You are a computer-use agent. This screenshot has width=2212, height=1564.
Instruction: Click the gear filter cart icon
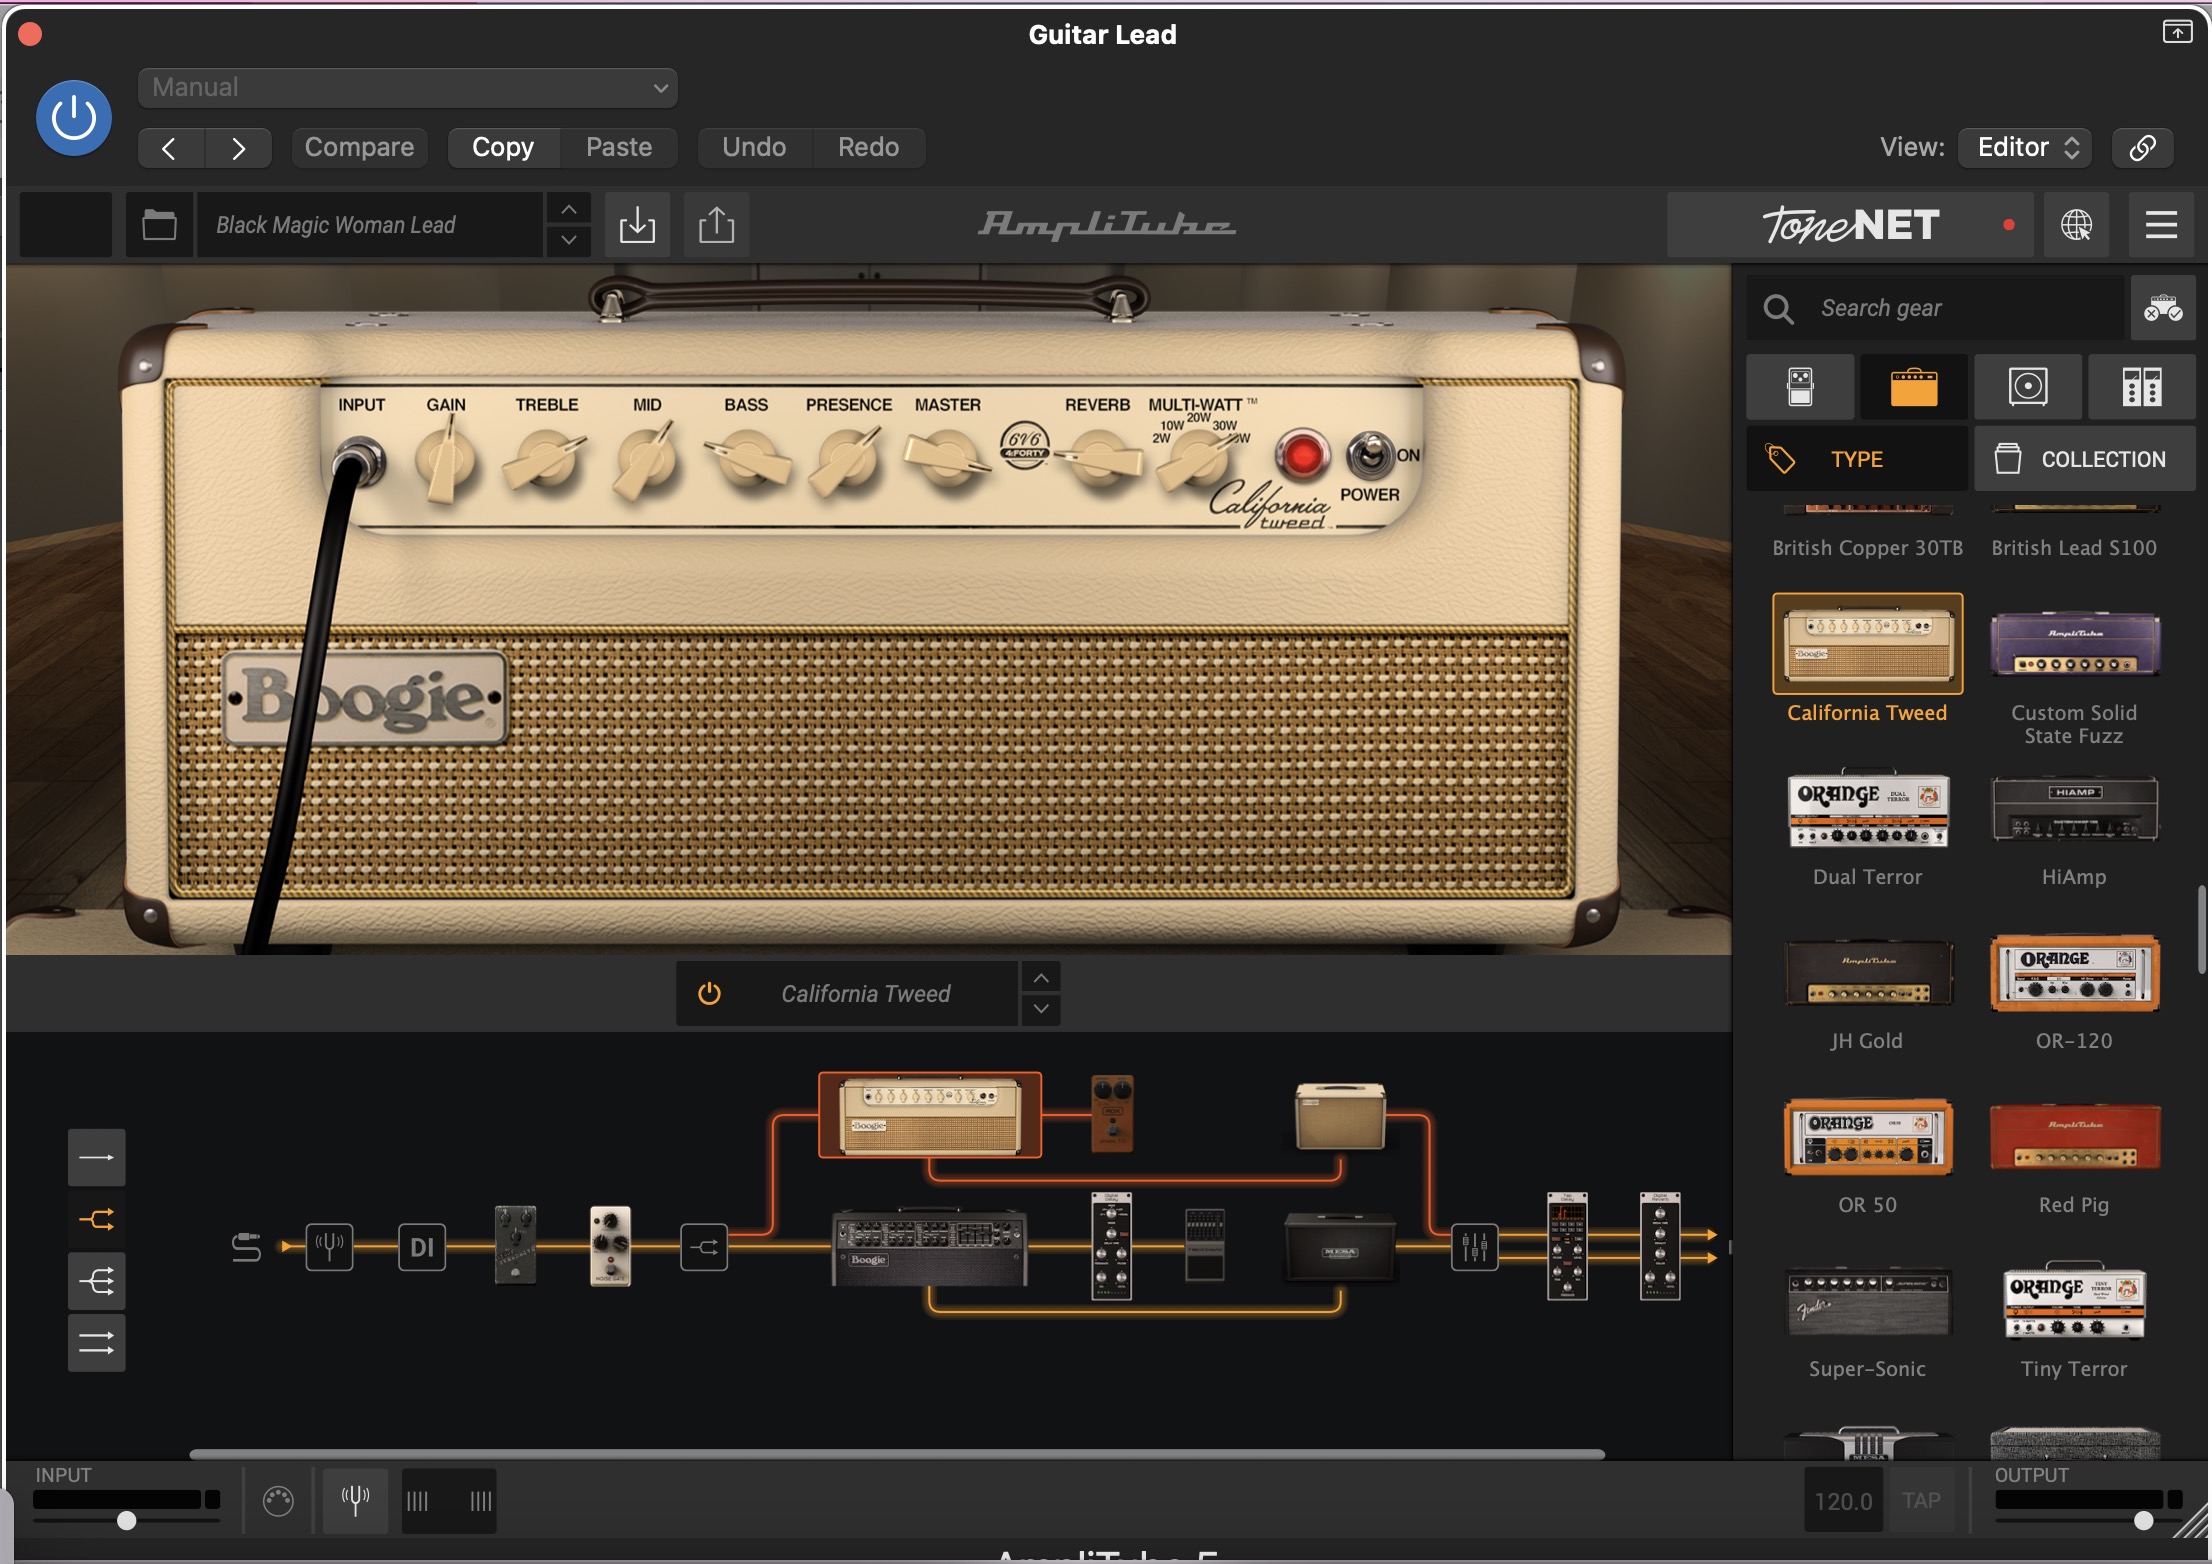[x=2163, y=308]
